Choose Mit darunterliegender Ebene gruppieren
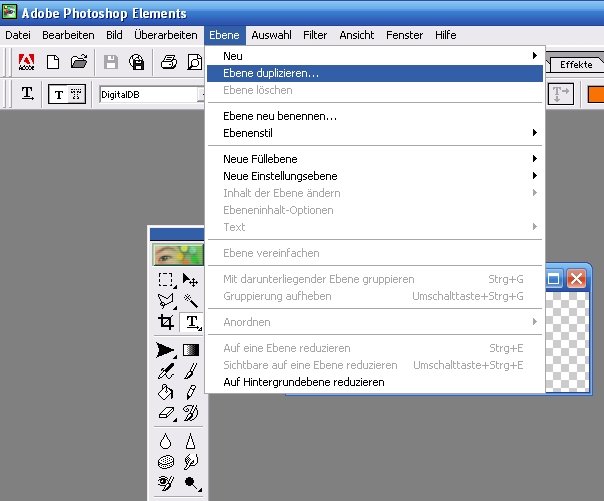 tap(375, 279)
